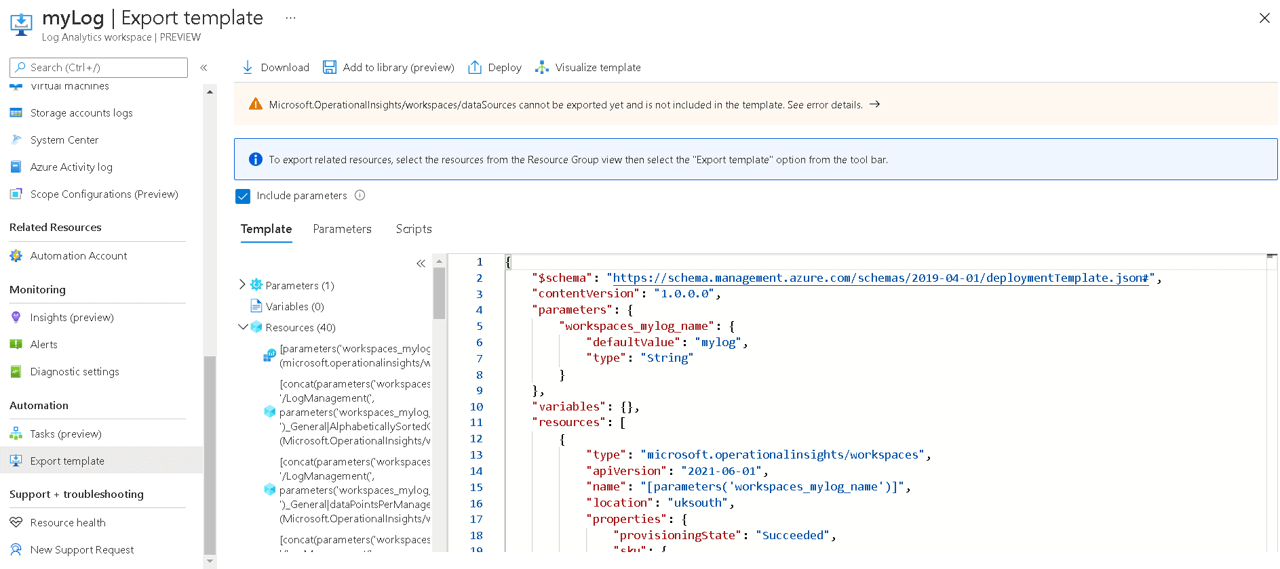Click the "defaultValue": "mylog" code line
The height and width of the screenshot is (569, 1280).
(667, 342)
